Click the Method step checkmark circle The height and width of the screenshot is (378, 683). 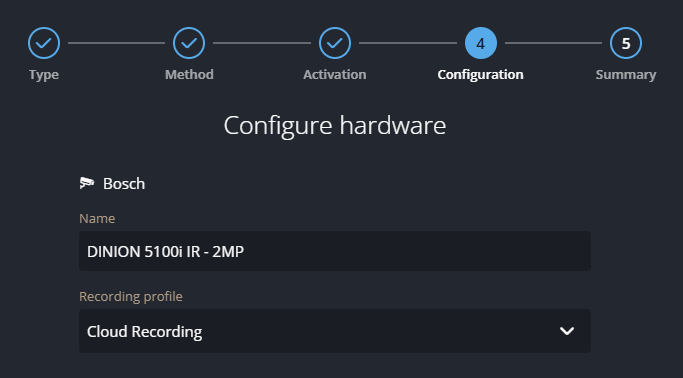click(189, 43)
